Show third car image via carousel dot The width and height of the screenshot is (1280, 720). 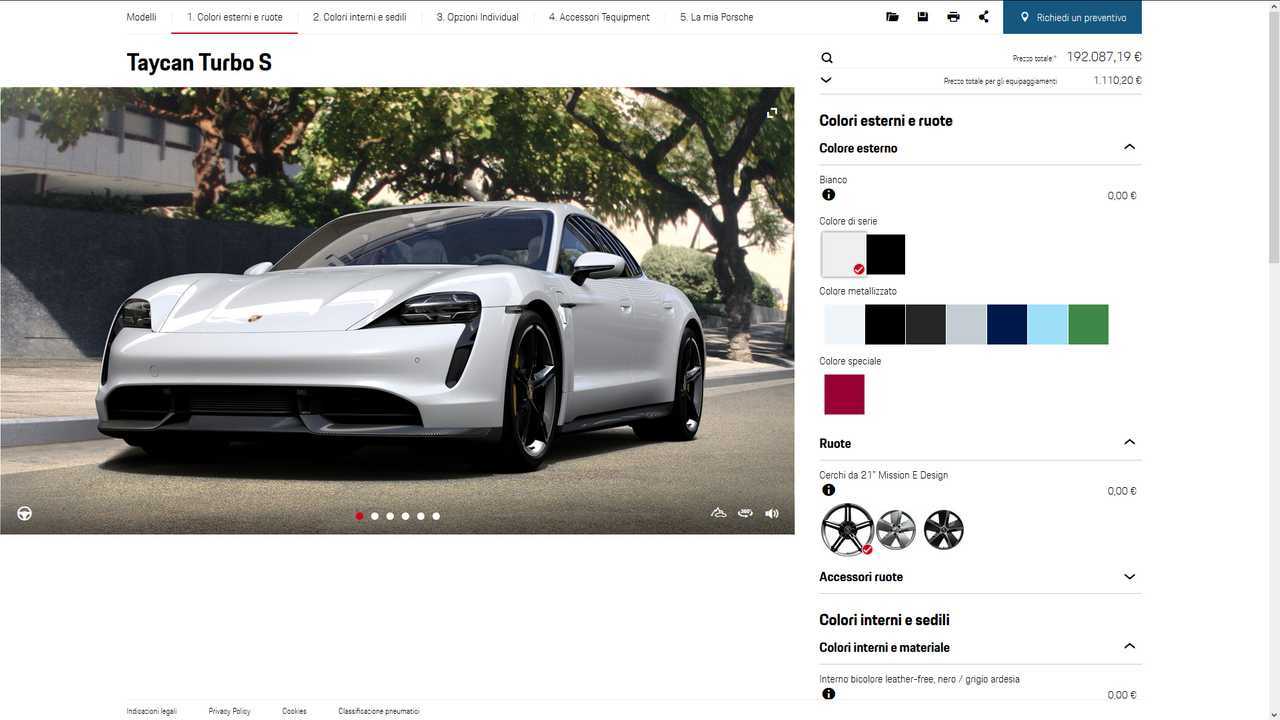[390, 516]
